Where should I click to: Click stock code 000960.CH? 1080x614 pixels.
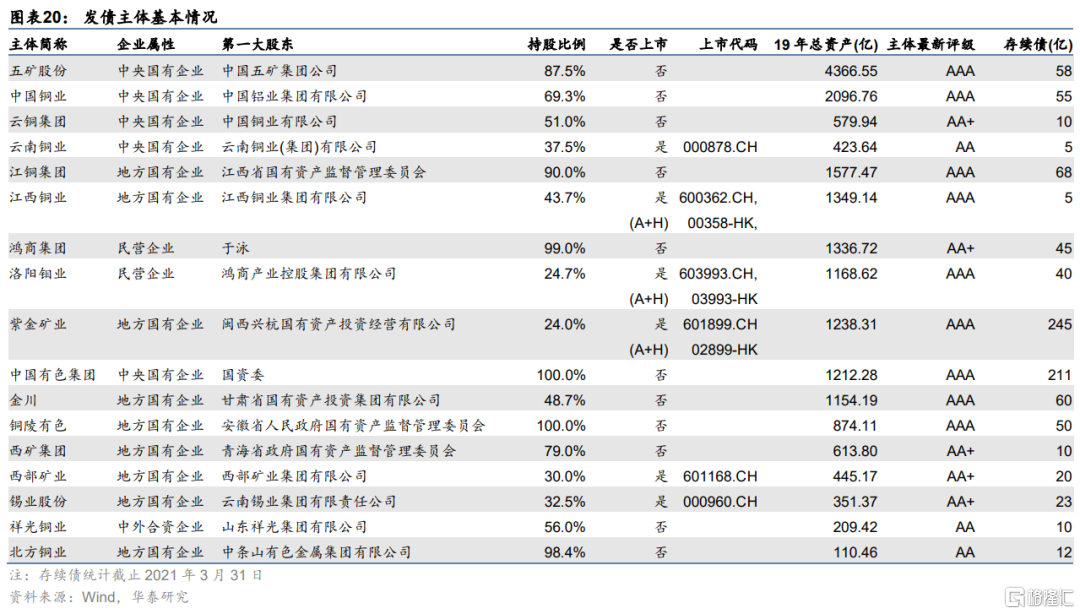[x=720, y=501]
